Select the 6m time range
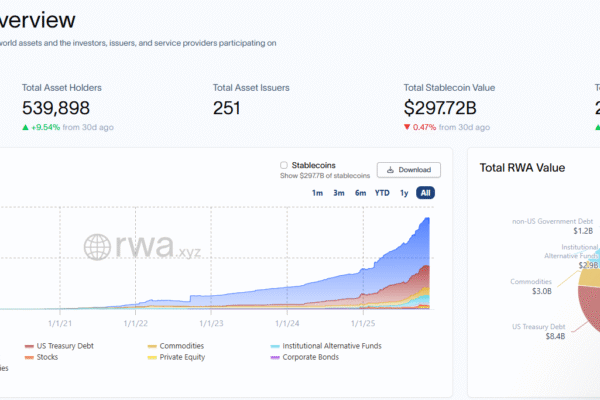 (x=360, y=193)
